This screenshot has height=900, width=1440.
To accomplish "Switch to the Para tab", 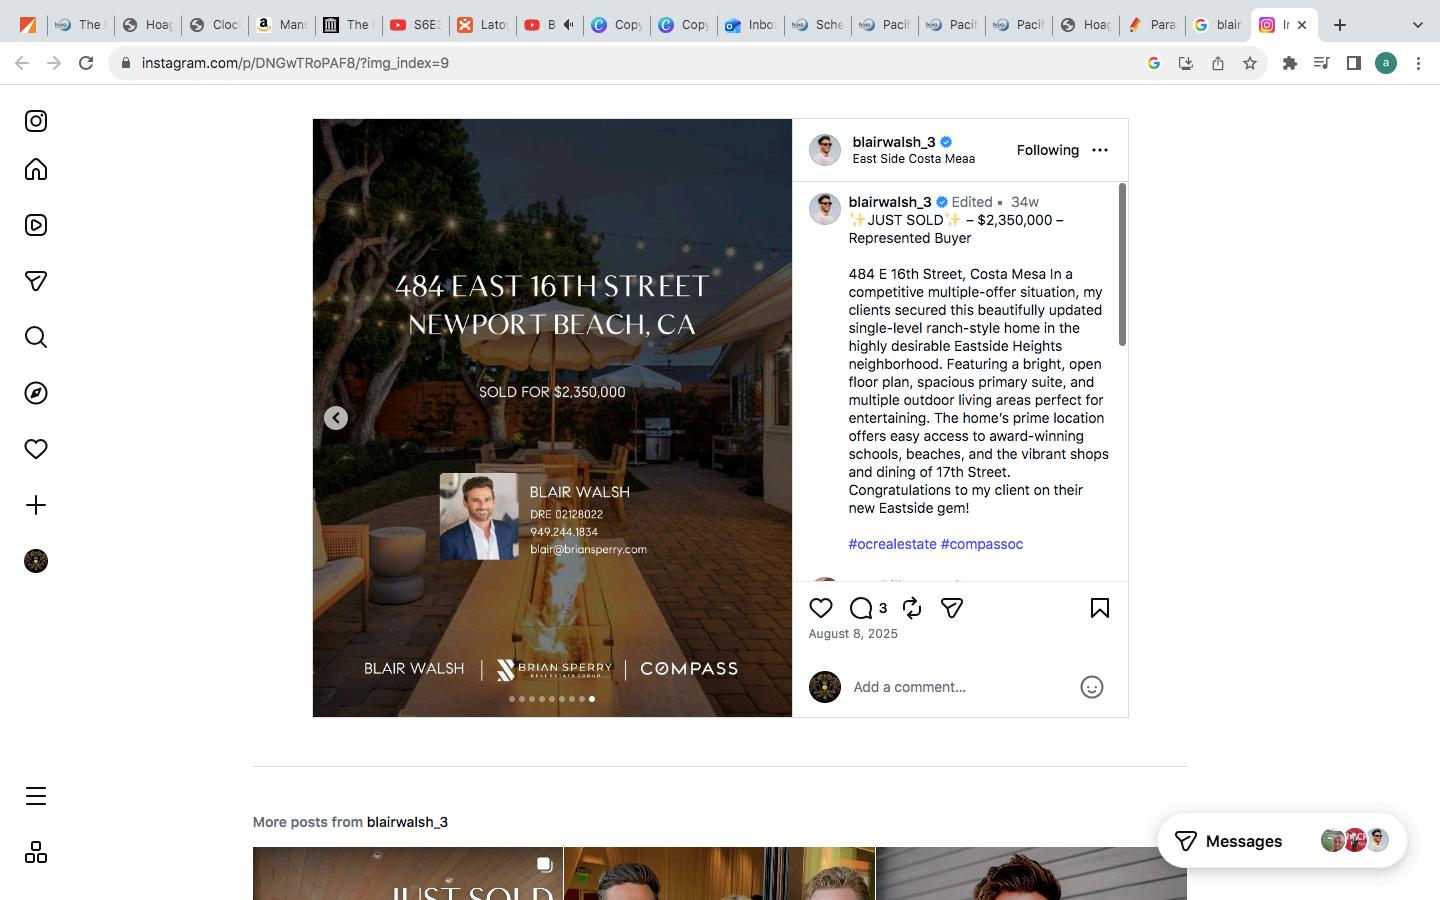I will point(1151,25).
